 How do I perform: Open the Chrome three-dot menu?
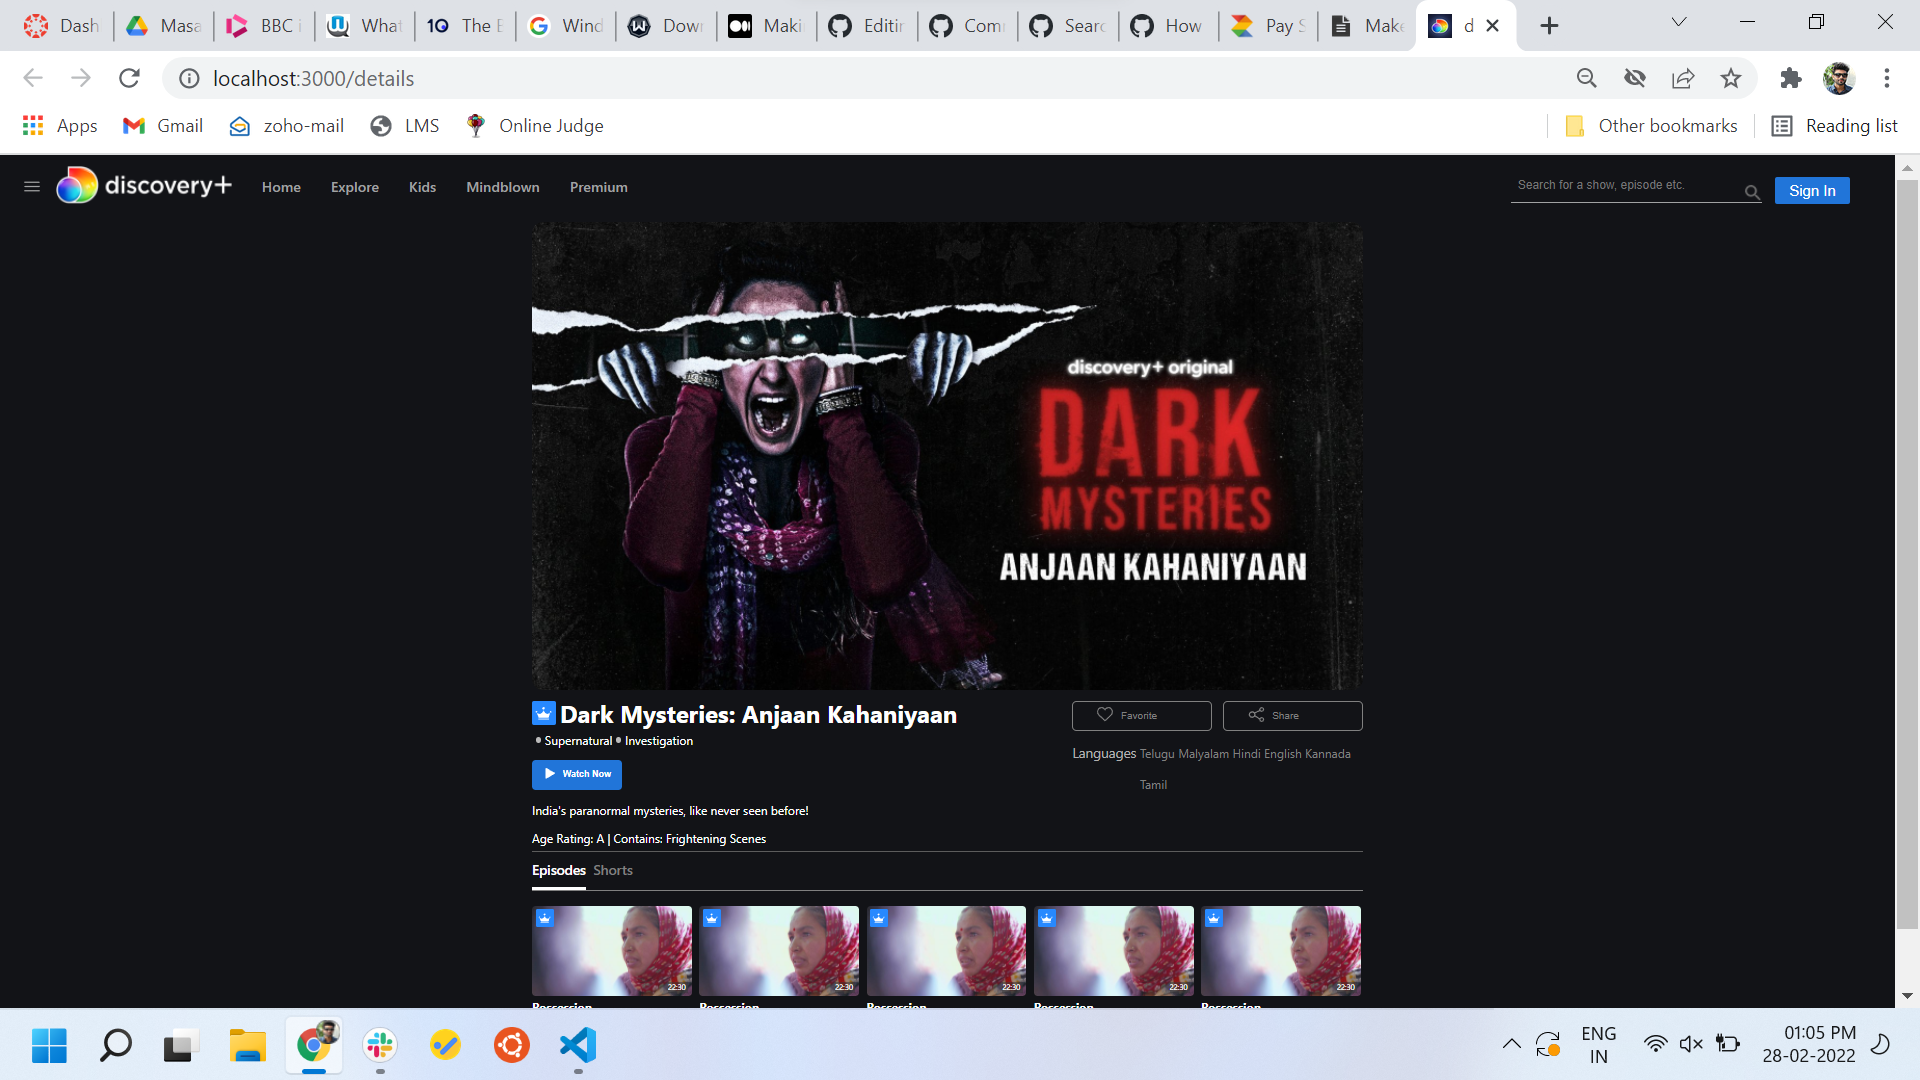point(1887,78)
